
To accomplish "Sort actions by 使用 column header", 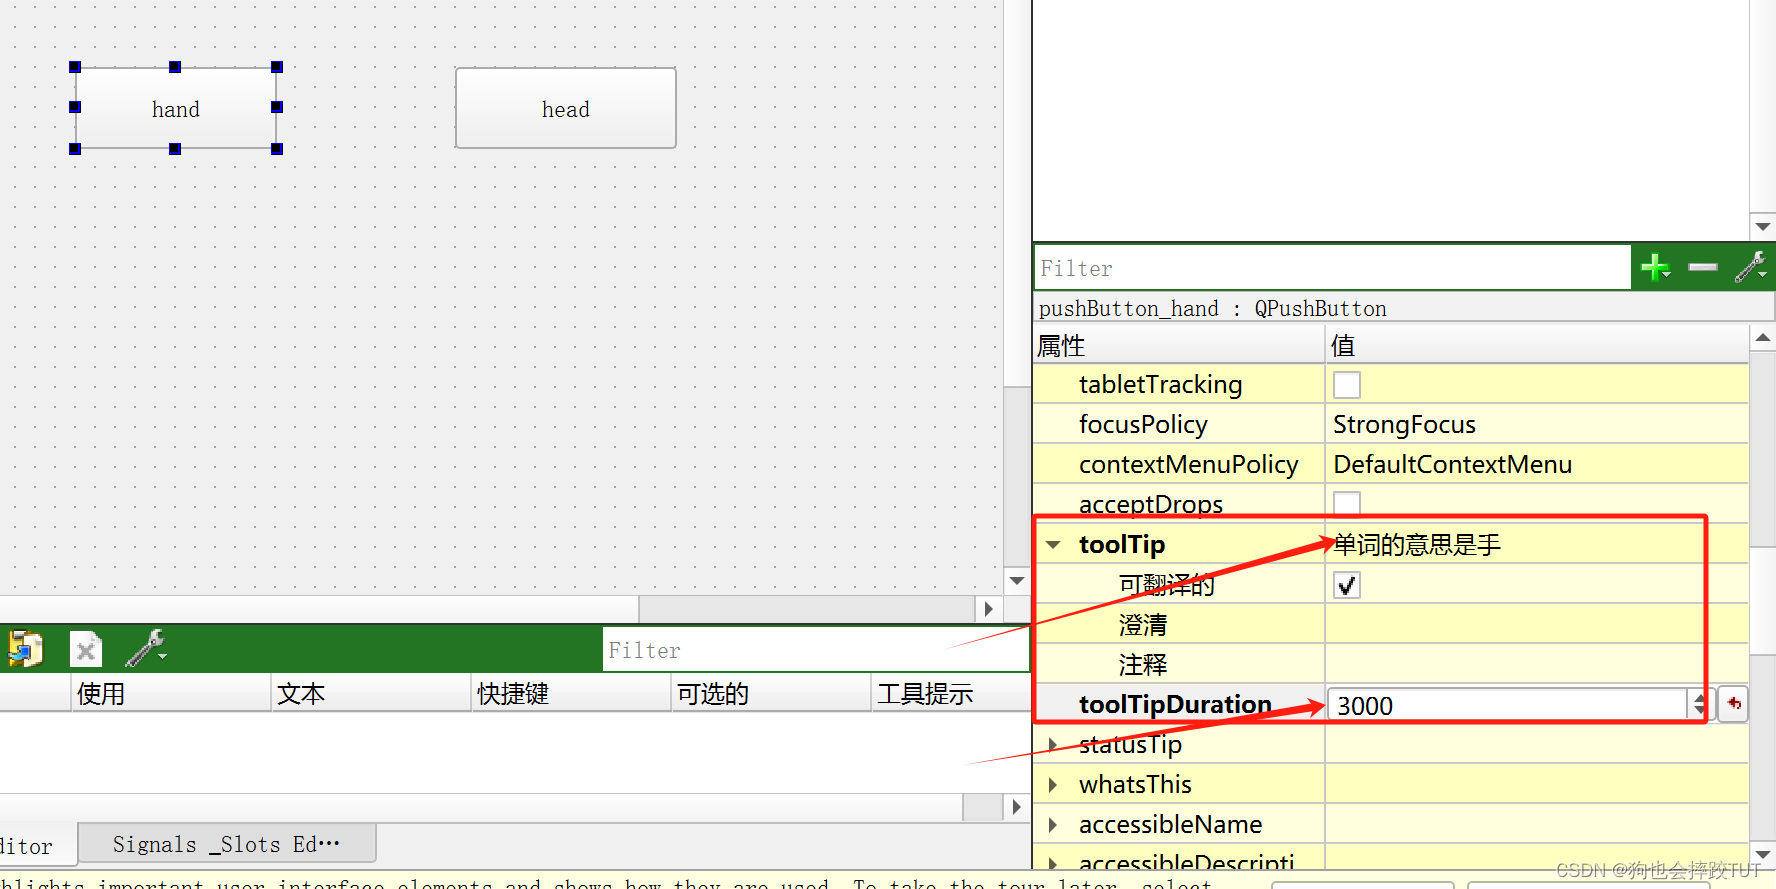I will pyautogui.click(x=171, y=693).
